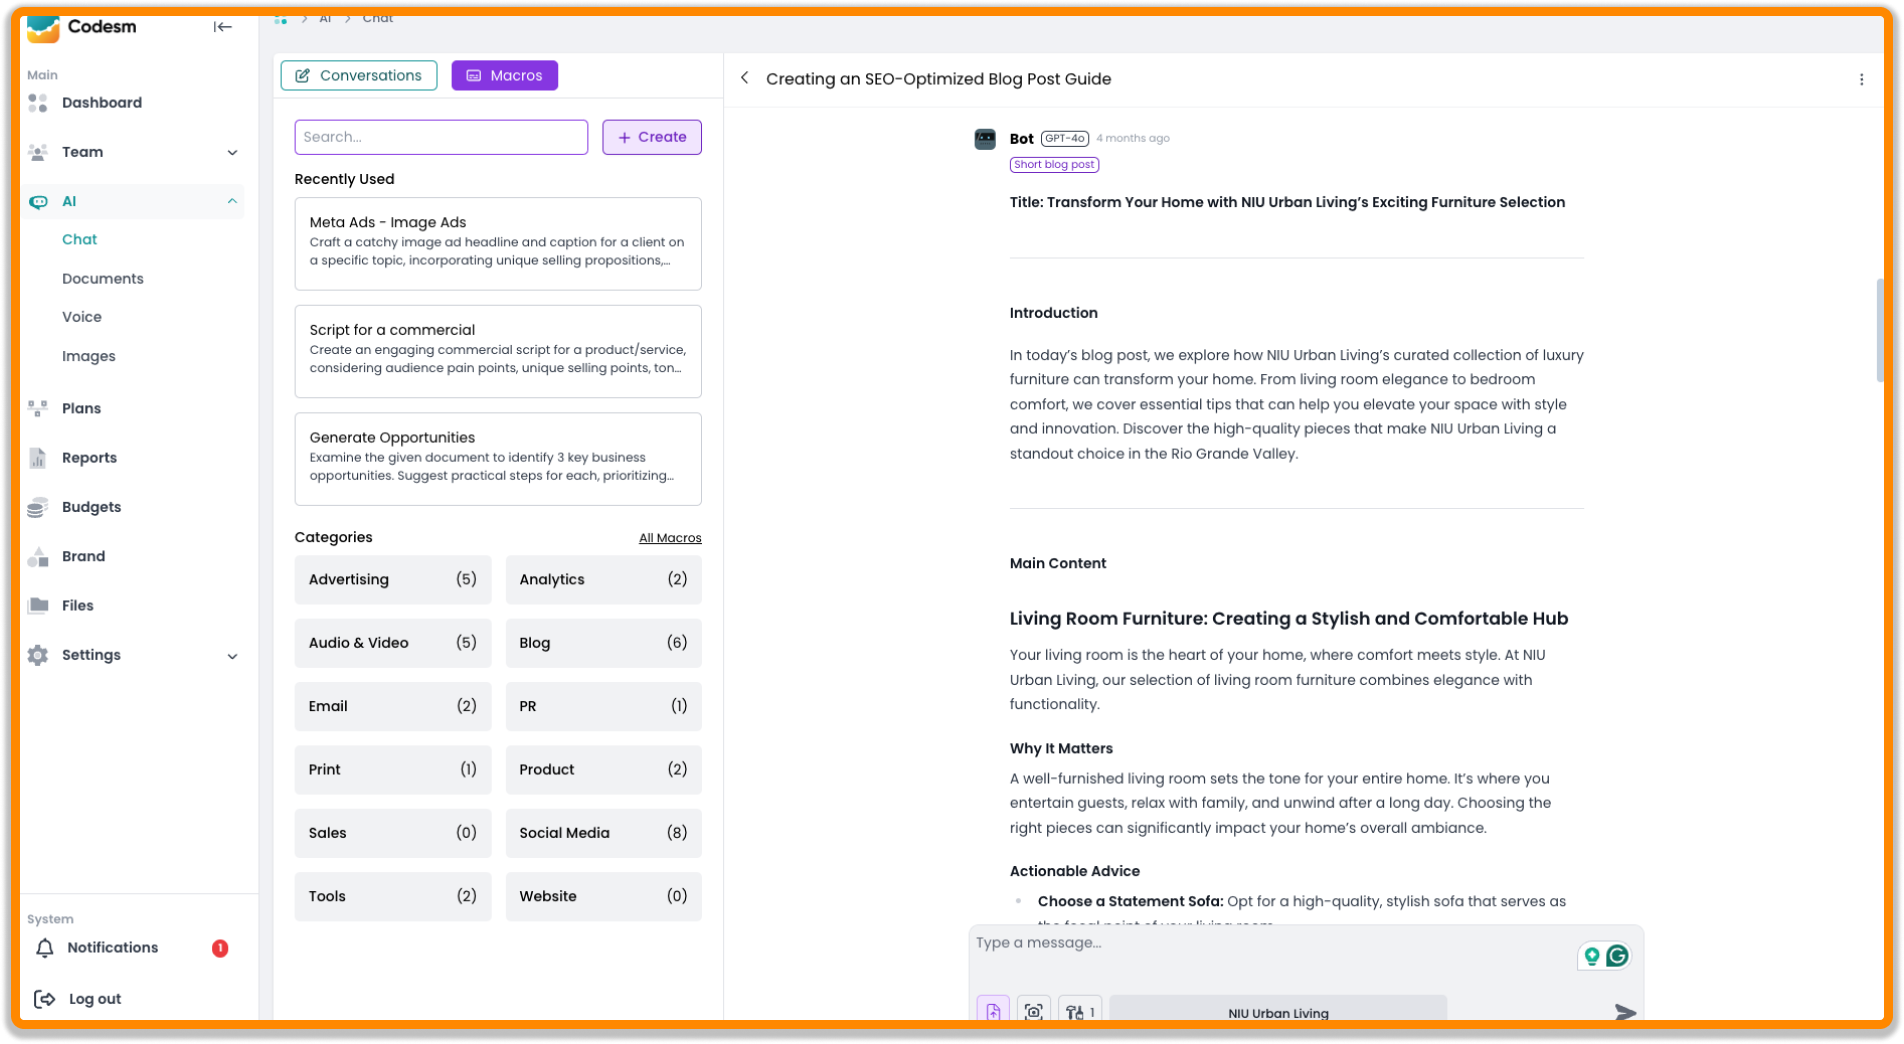Click the back arrow on the blog post guide
1904x1044 pixels.
(744, 77)
